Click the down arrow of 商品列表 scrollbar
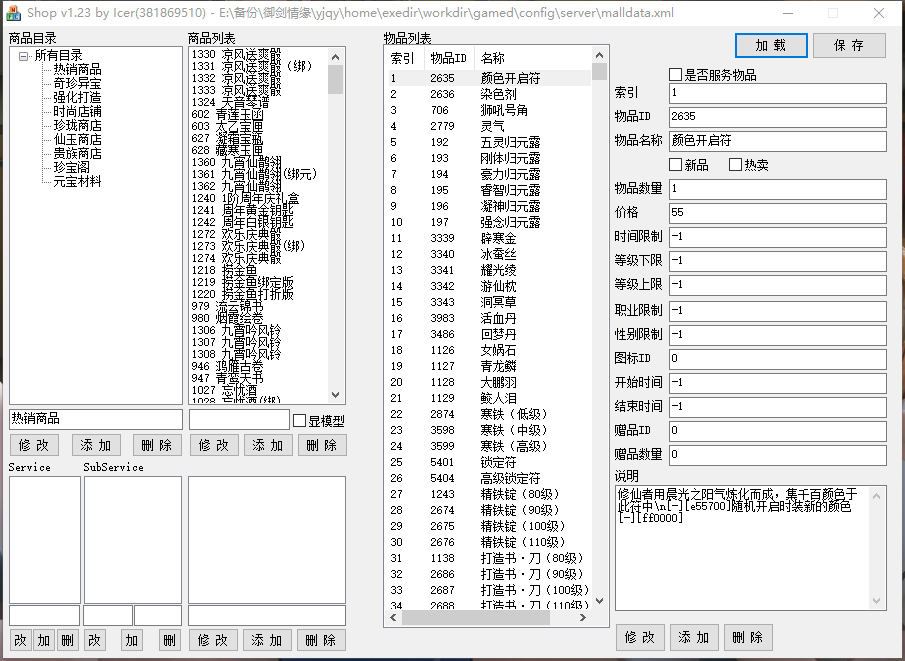Viewport: 905px width, 661px height. tap(336, 395)
